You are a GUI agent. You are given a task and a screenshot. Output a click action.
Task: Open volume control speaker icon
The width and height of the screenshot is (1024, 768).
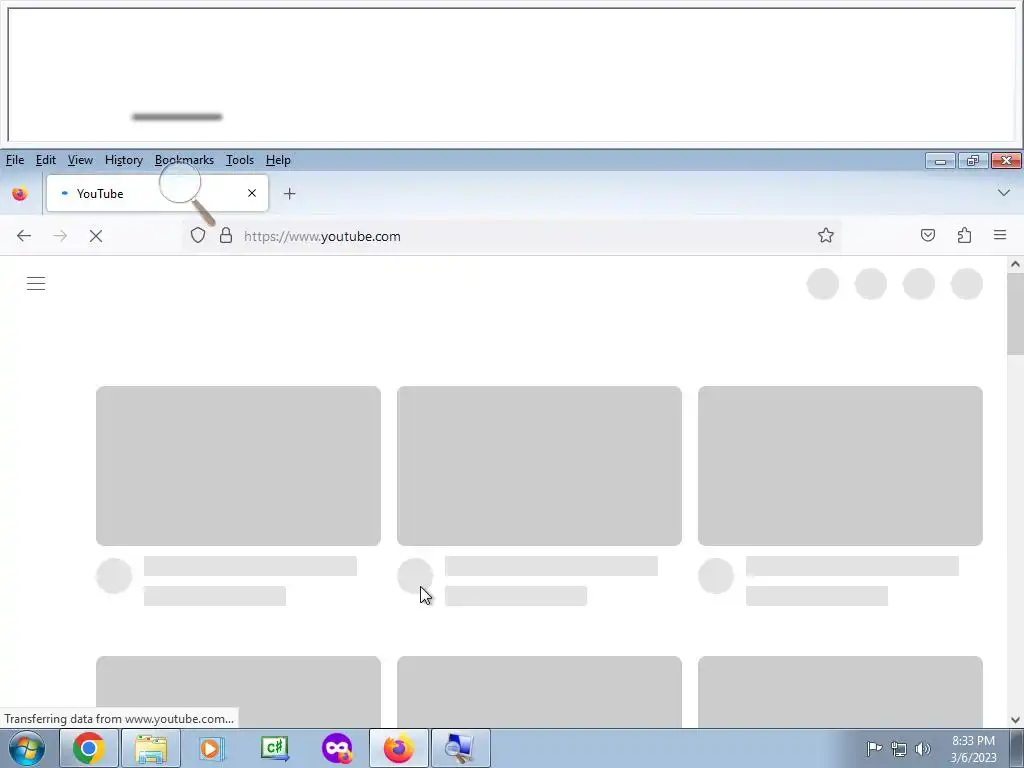tap(923, 749)
